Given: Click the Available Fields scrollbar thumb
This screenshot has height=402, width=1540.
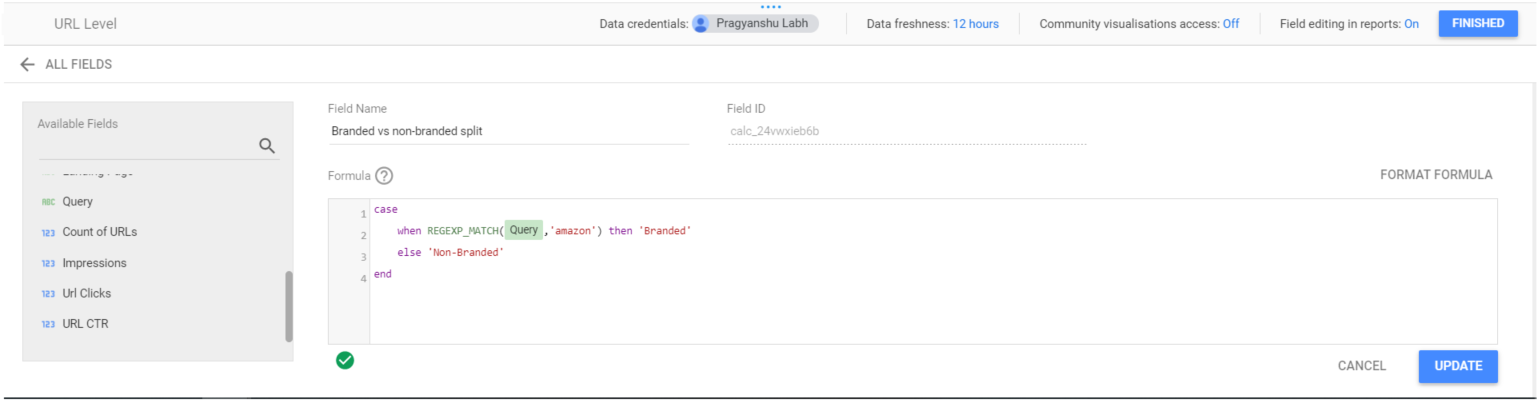Looking at the screenshot, I should pos(289,306).
